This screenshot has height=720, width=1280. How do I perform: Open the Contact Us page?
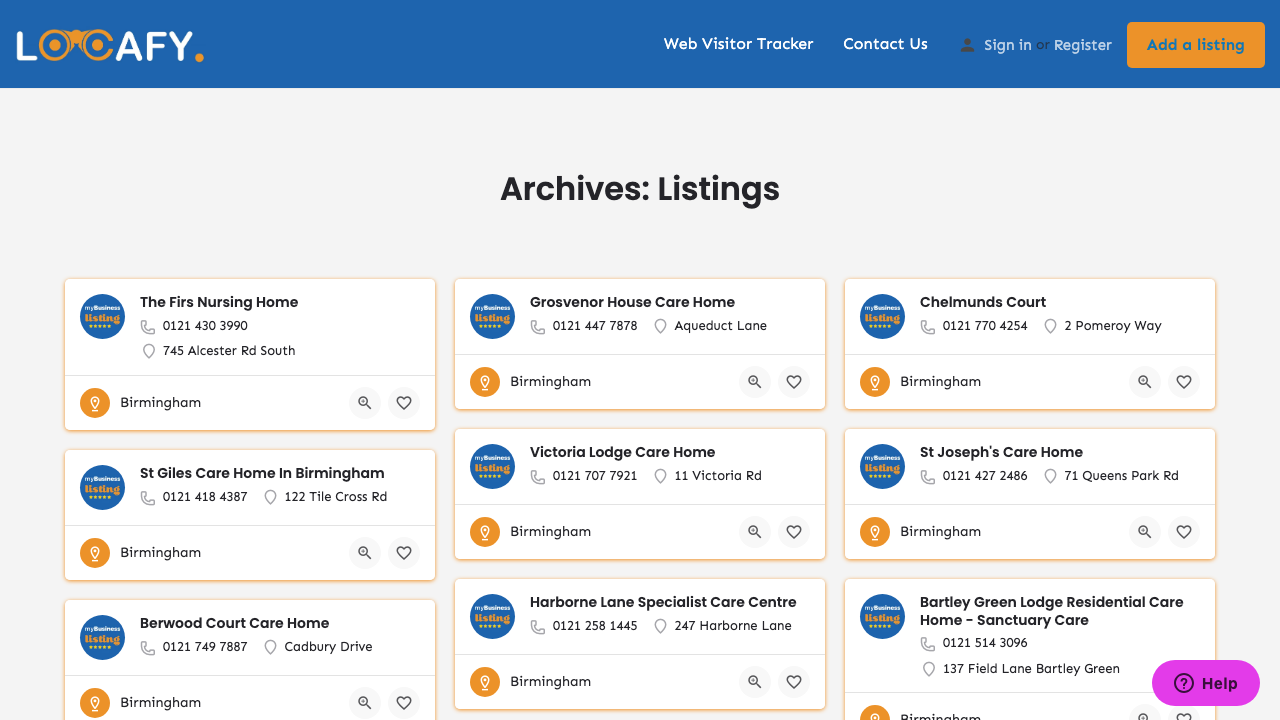(x=885, y=44)
